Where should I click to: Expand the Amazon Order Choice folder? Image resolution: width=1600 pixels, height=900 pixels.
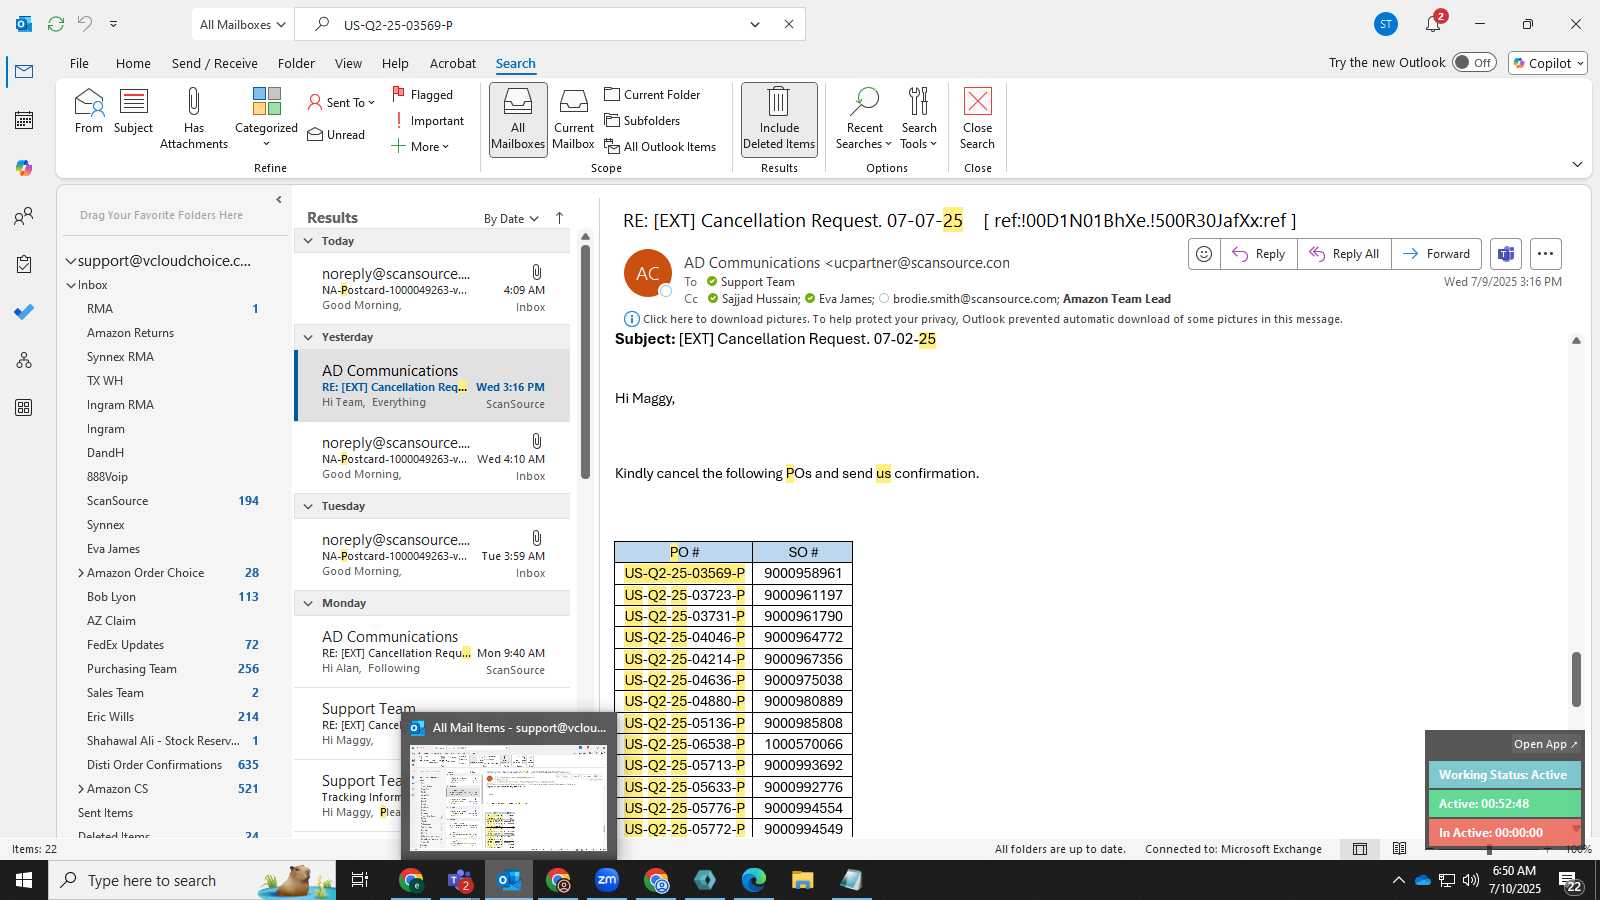click(81, 573)
